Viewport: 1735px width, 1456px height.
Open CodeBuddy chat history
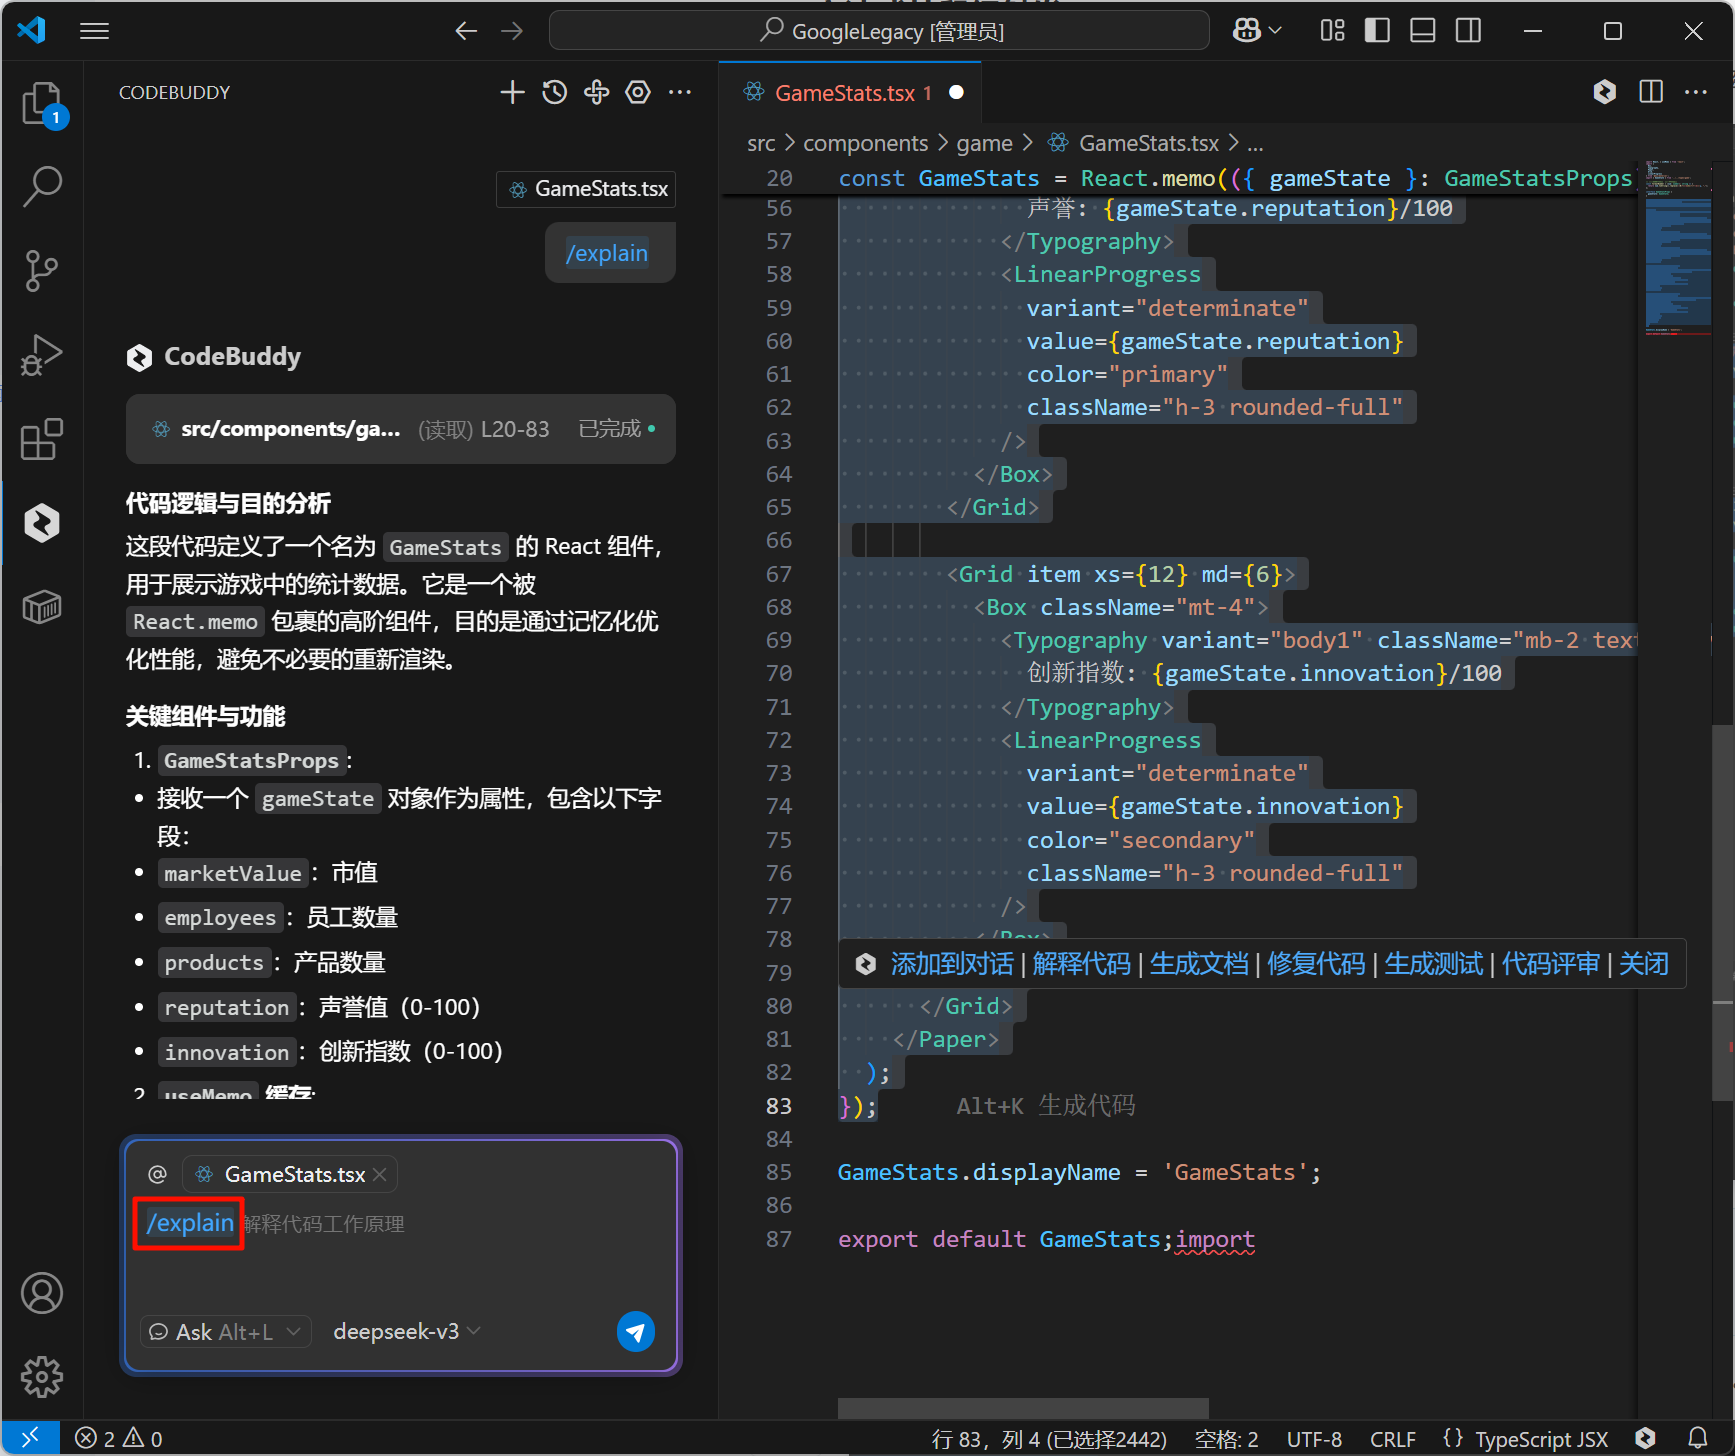[554, 93]
